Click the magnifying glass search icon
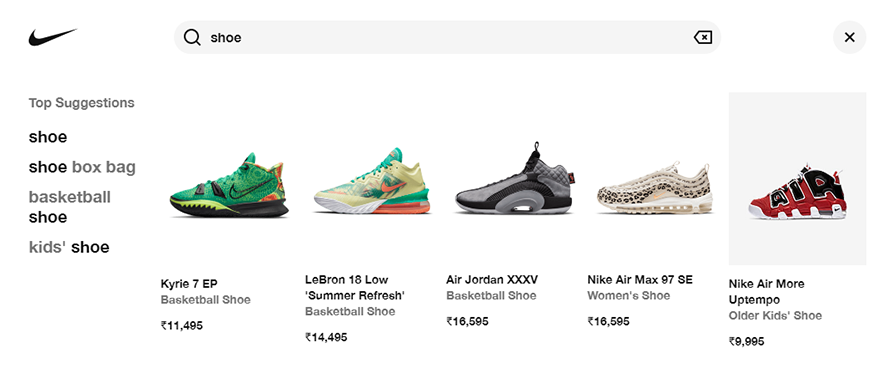Viewport: 894px width, 371px height. click(x=192, y=38)
